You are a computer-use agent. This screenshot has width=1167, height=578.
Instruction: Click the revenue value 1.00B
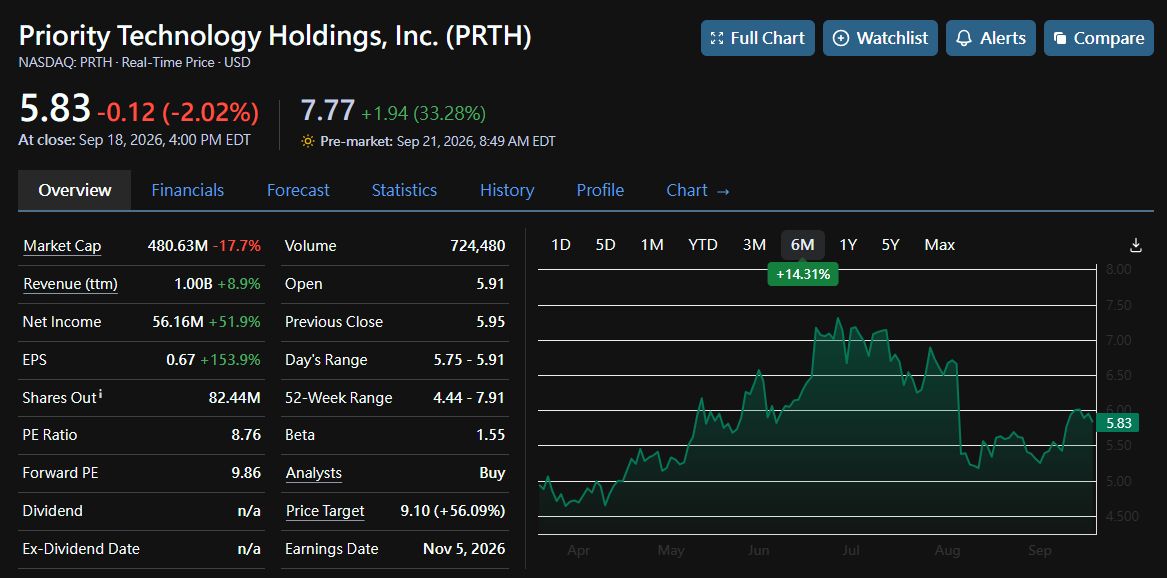(193, 284)
